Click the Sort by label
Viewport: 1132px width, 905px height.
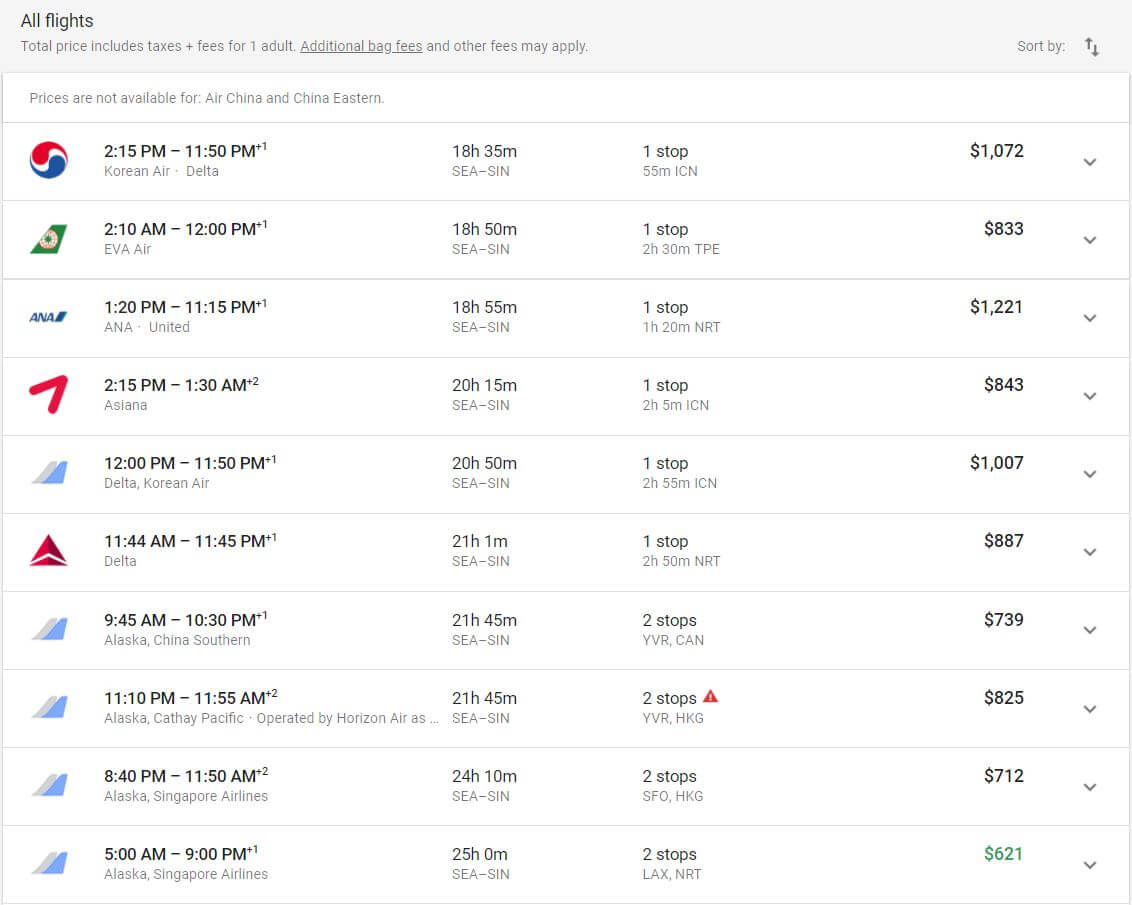[1041, 46]
